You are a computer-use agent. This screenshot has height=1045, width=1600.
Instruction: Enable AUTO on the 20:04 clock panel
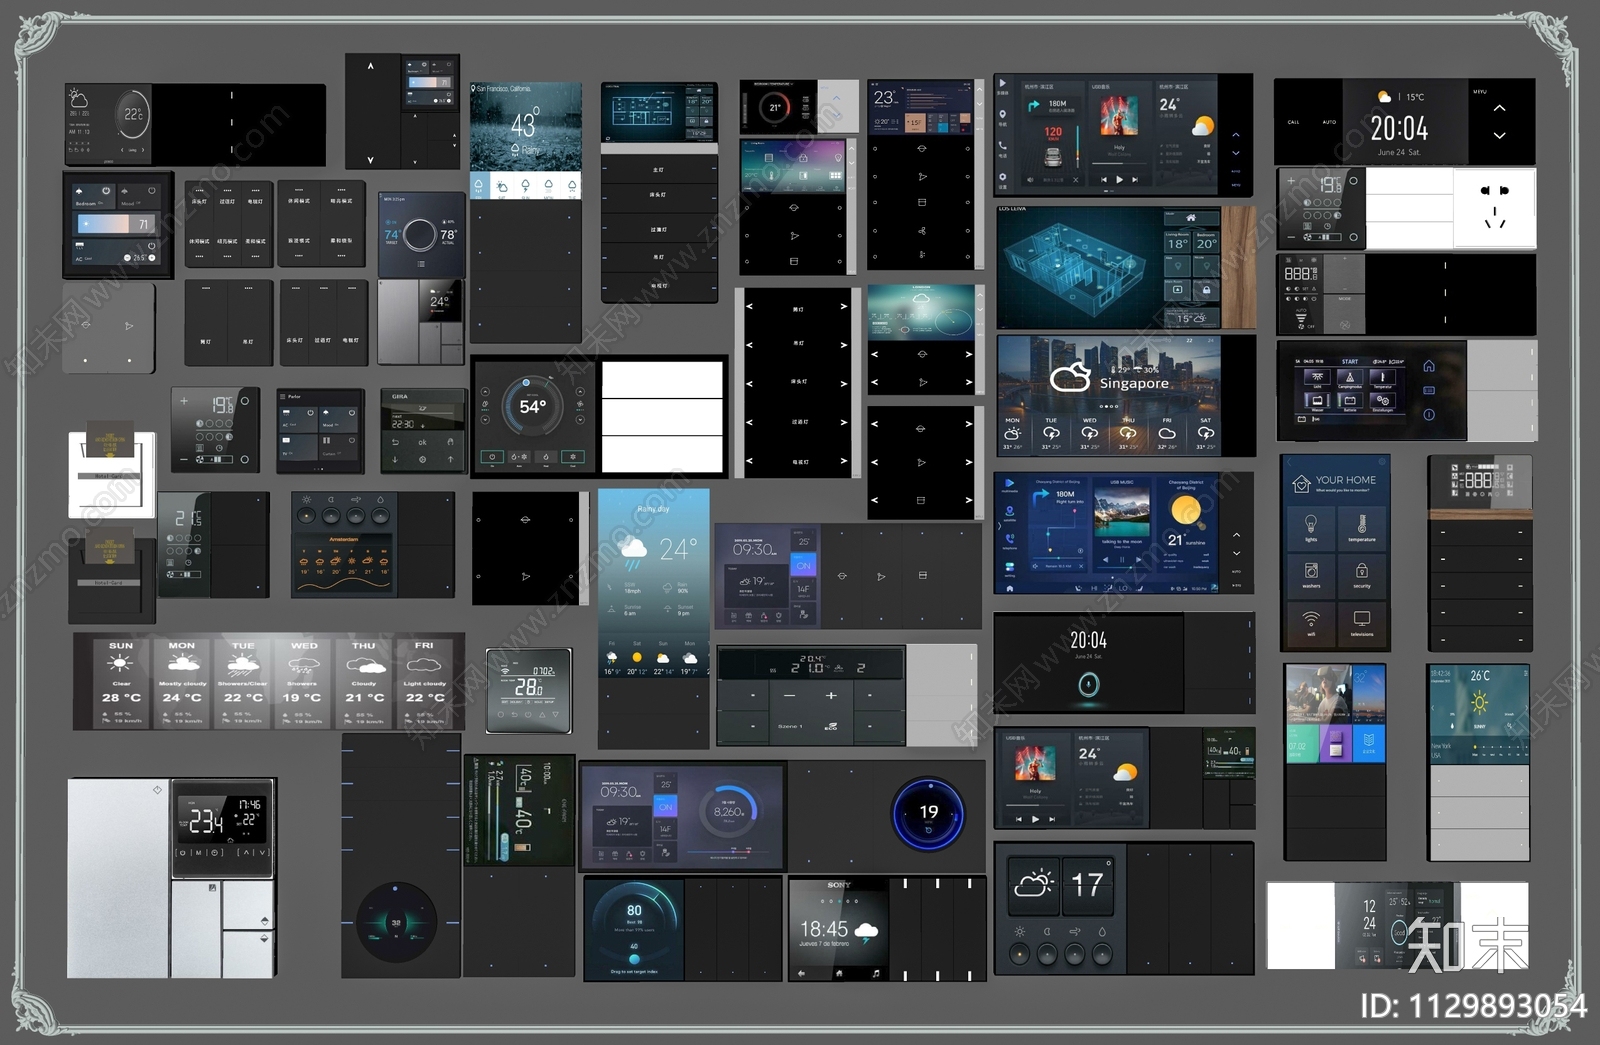[x=1329, y=122]
